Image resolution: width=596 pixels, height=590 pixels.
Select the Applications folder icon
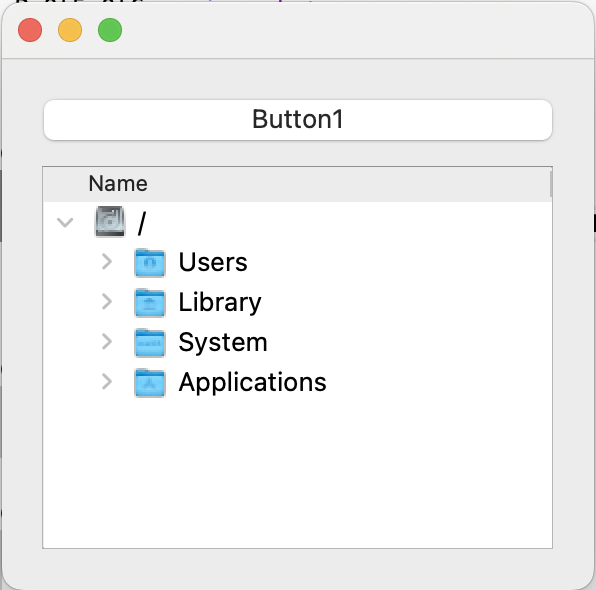pos(150,383)
